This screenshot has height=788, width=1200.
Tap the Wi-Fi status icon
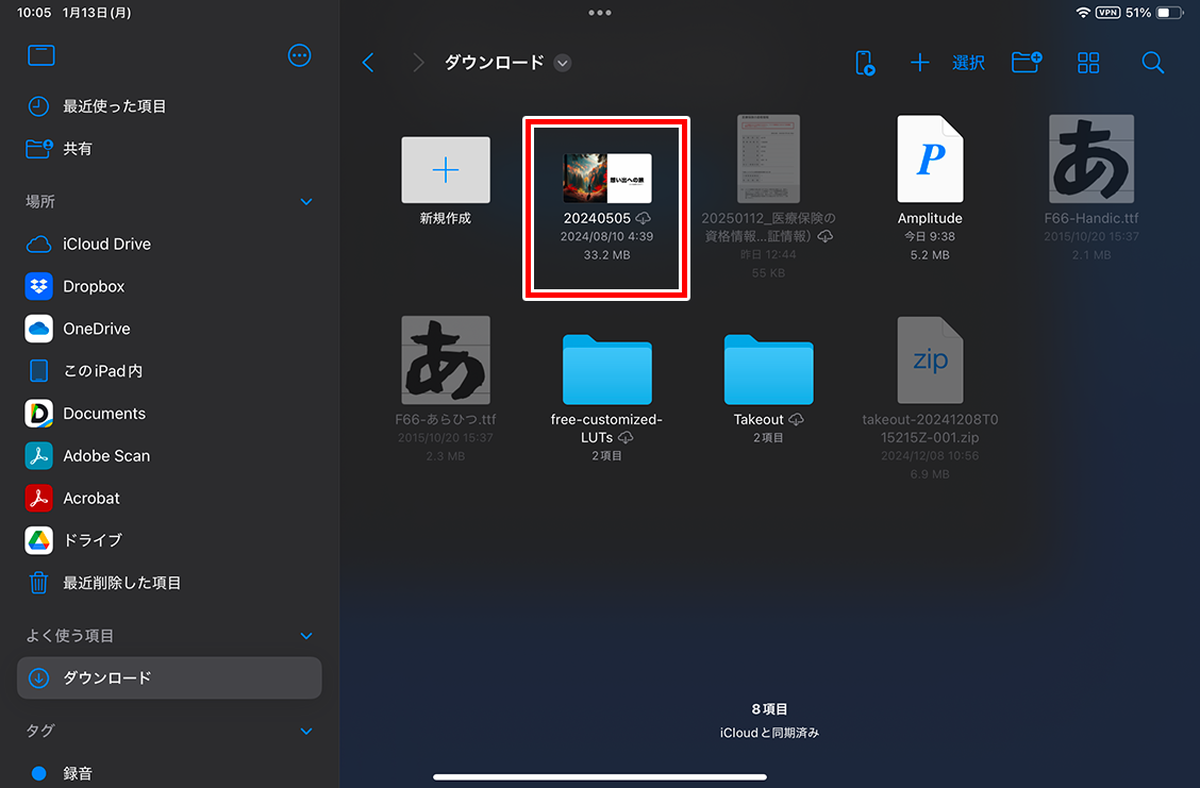1083,13
